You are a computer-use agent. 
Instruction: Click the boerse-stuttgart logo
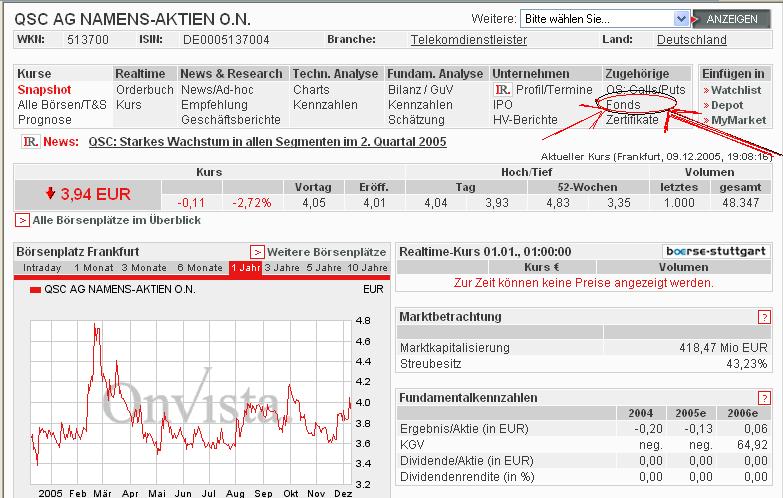717,251
